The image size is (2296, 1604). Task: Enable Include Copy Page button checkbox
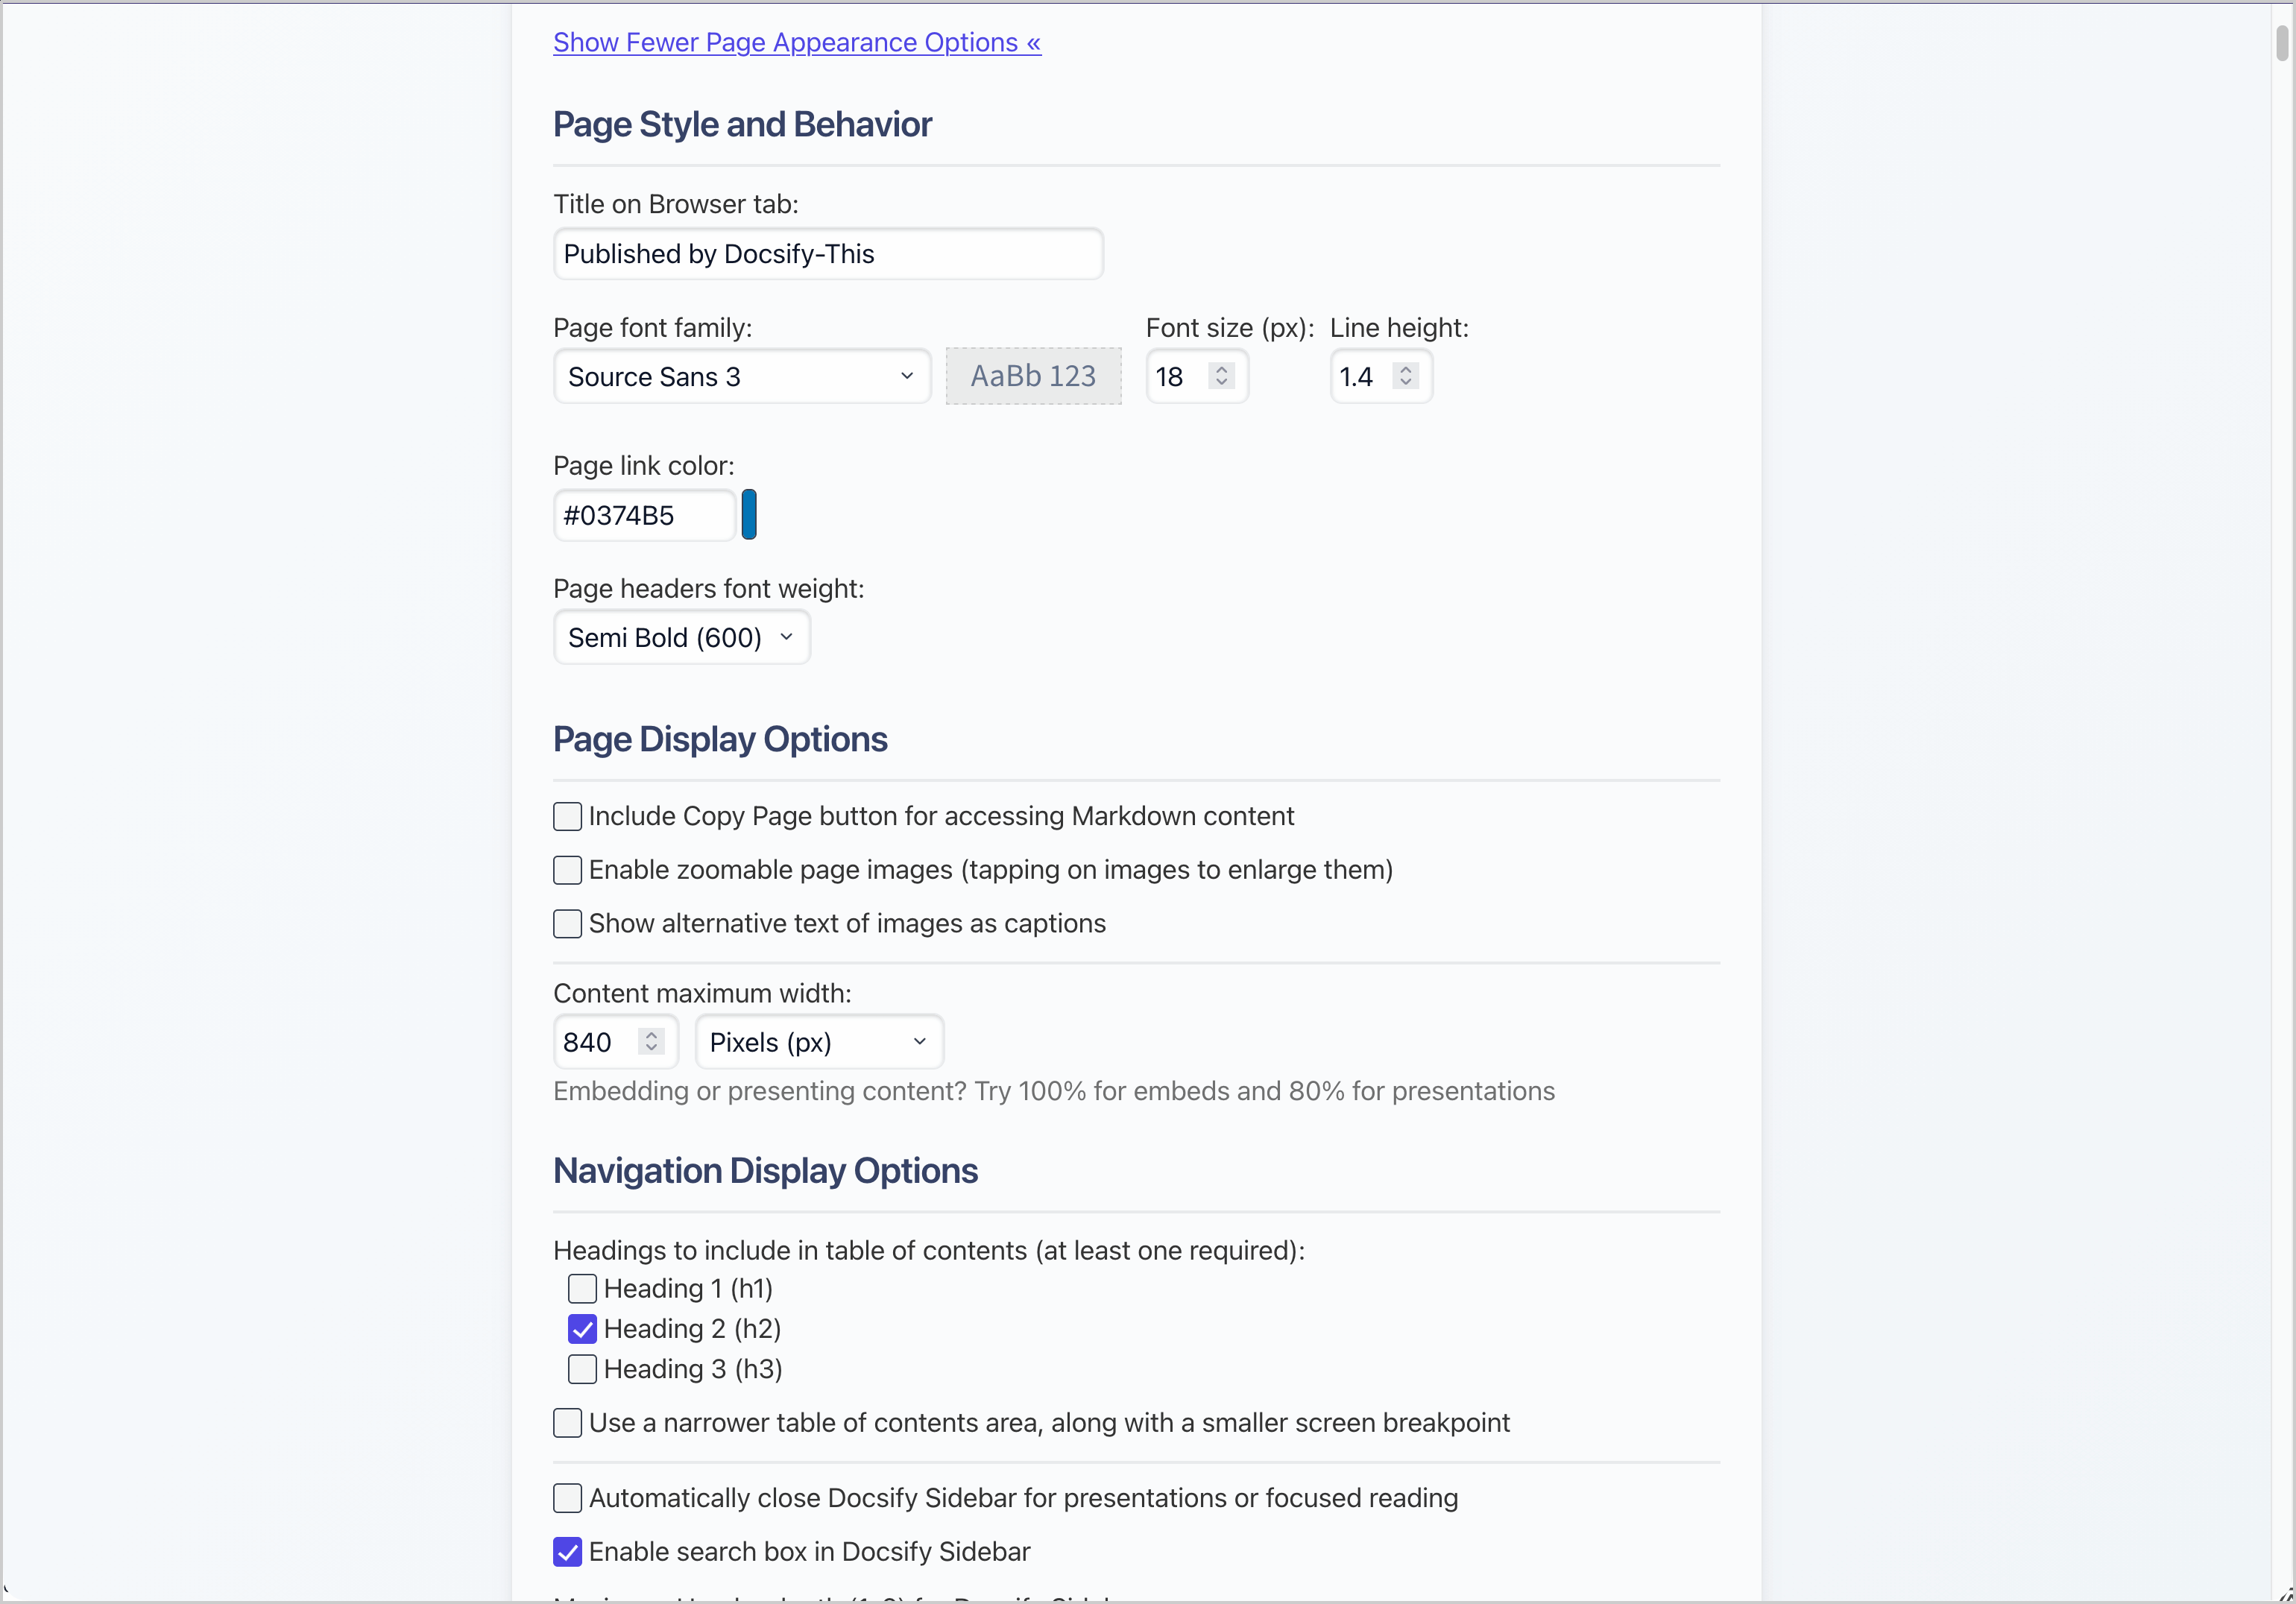tap(567, 816)
